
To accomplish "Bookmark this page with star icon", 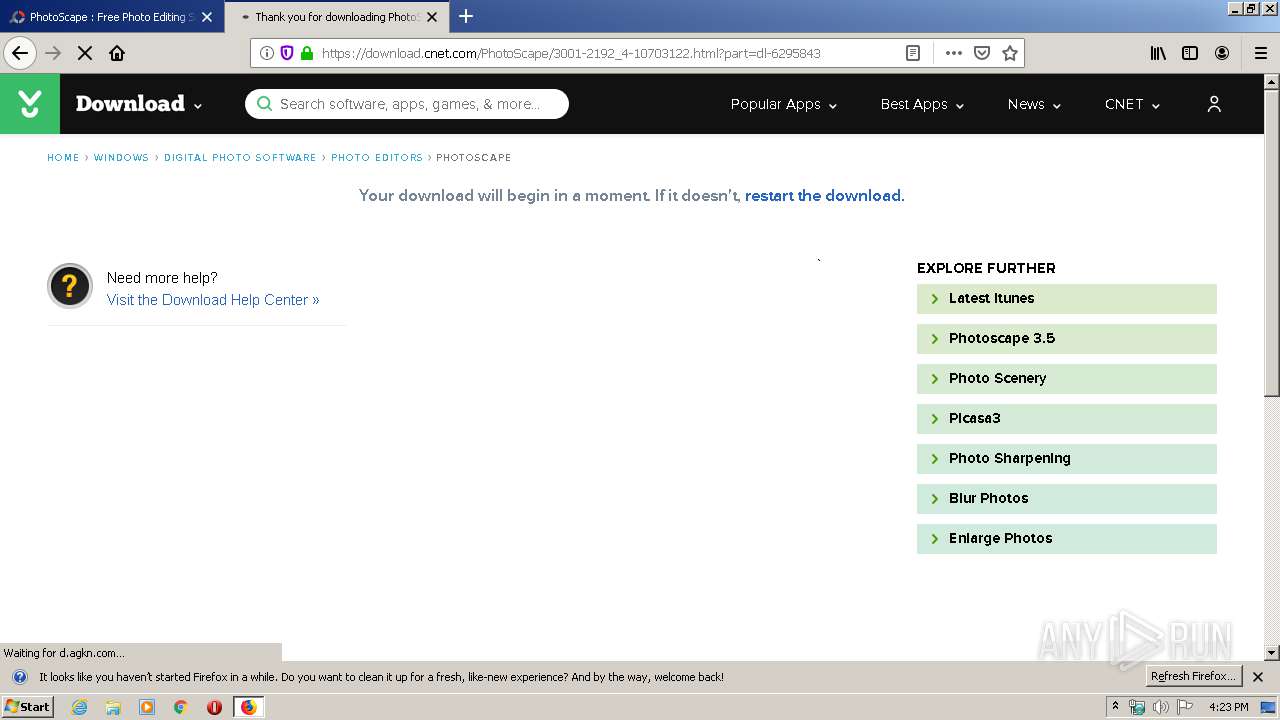I will click(1010, 53).
